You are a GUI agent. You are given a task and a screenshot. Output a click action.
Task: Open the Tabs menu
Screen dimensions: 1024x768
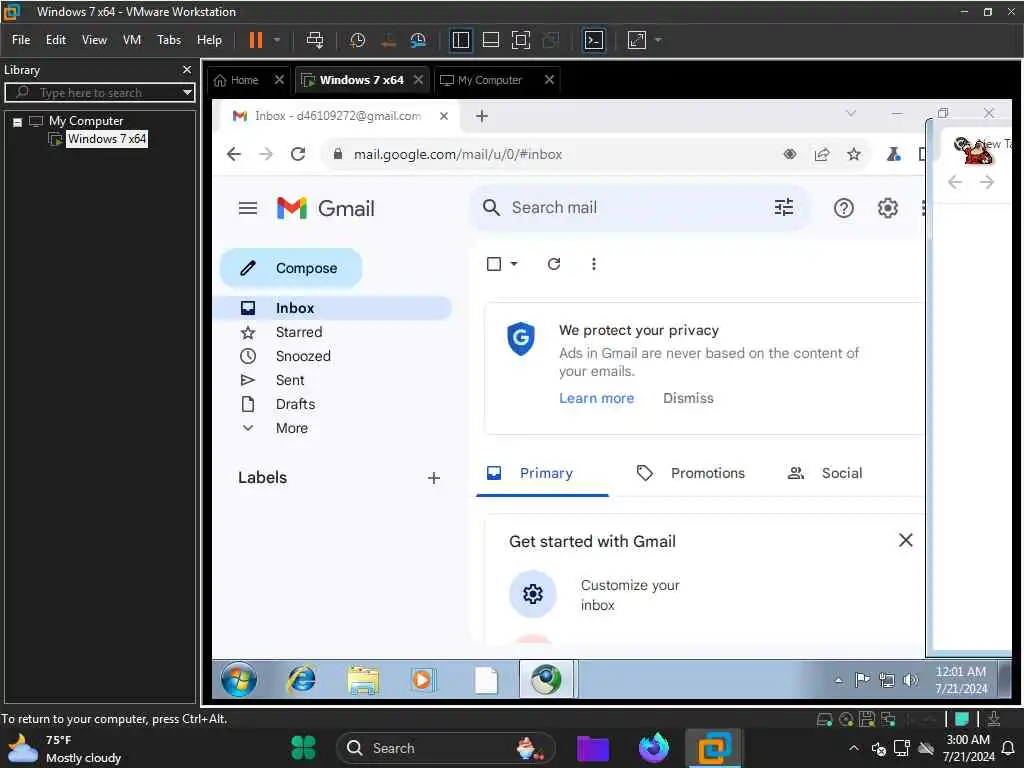coord(168,40)
